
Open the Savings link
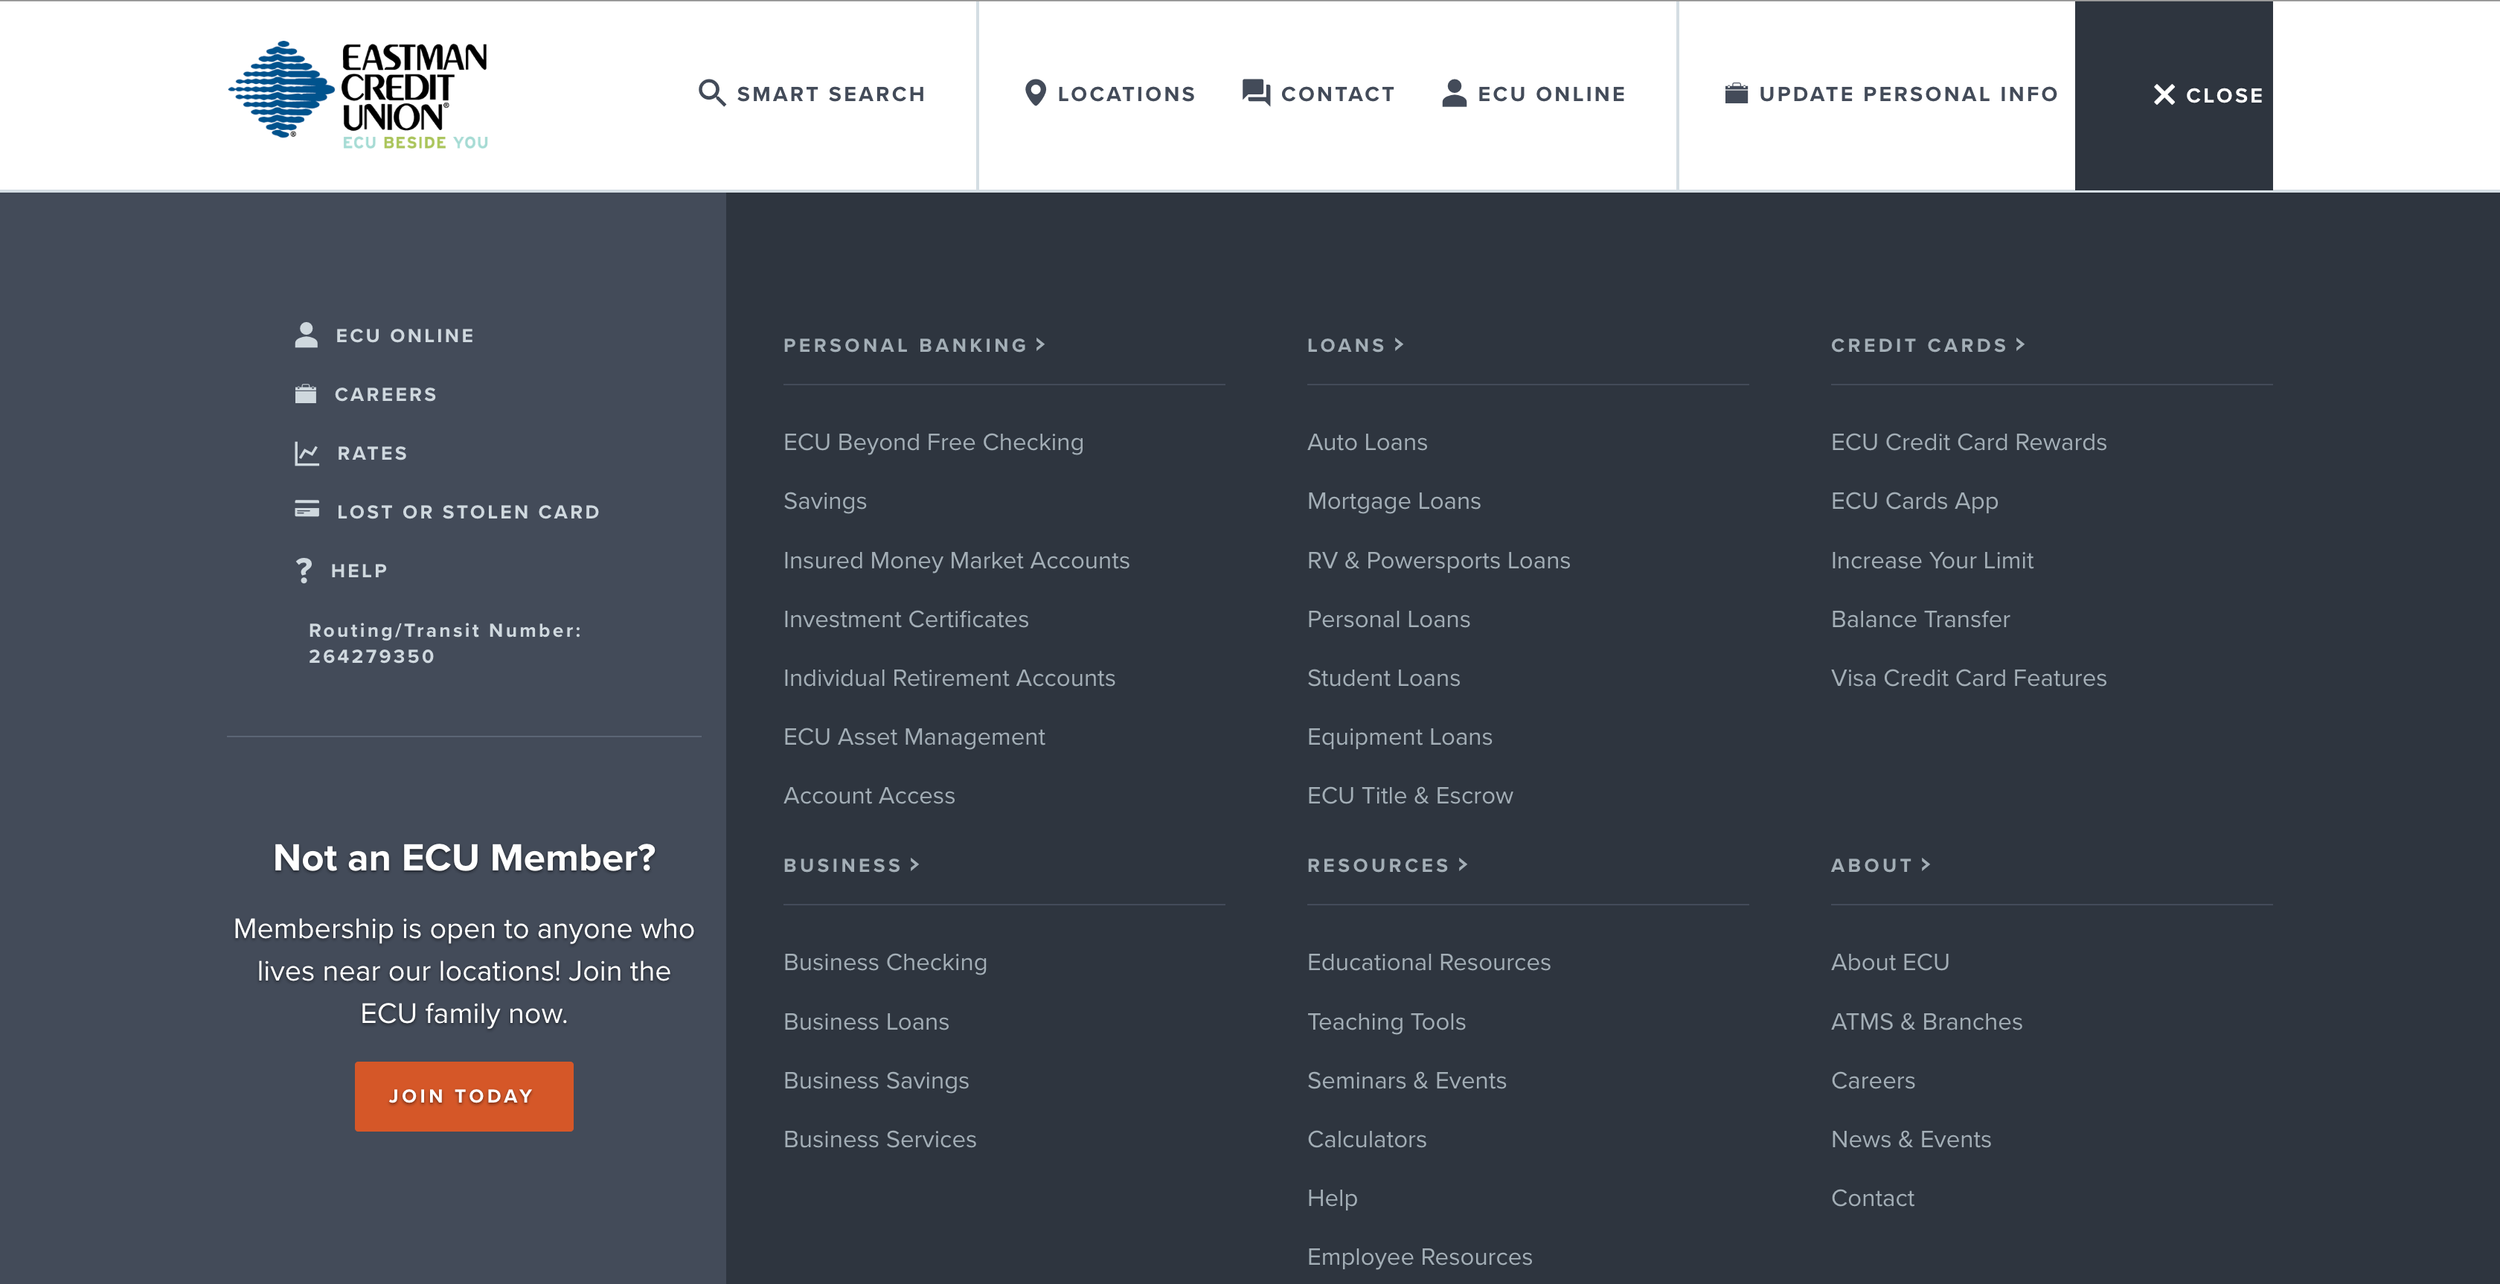825,501
